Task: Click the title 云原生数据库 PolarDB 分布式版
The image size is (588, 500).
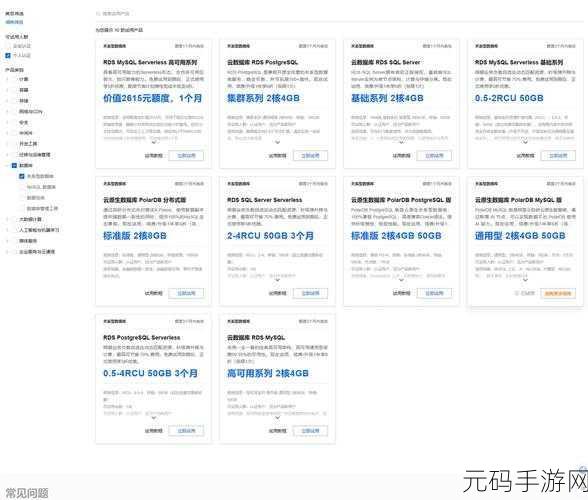Action: (145, 200)
